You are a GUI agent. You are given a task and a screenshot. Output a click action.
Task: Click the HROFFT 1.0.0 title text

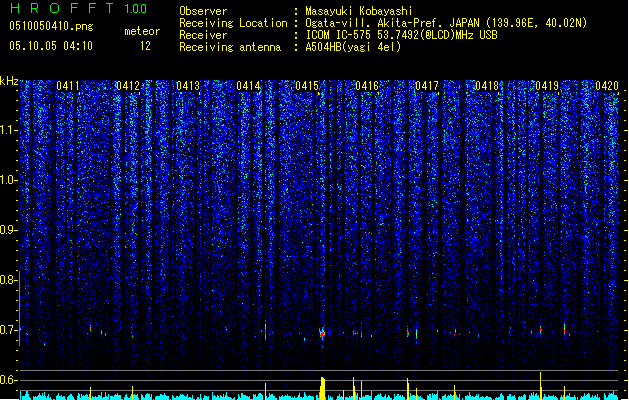pos(78,8)
